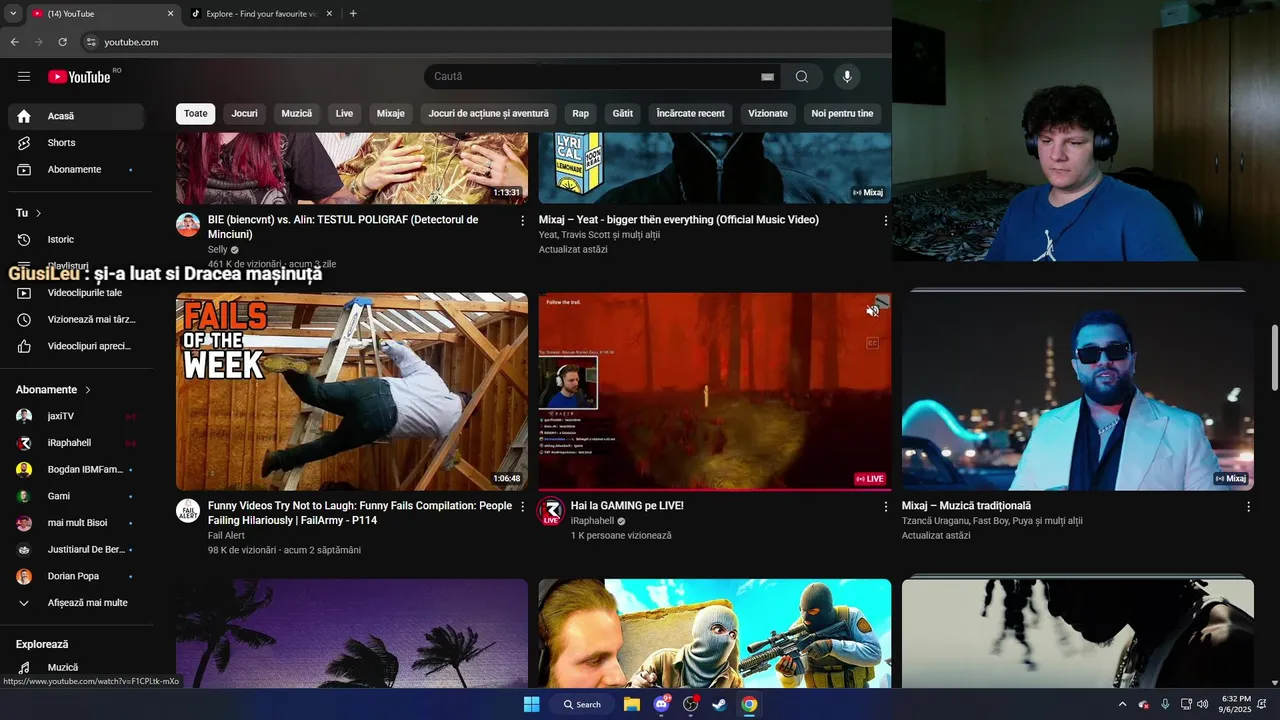Open options menu for Funny Fails video

click(x=522, y=507)
